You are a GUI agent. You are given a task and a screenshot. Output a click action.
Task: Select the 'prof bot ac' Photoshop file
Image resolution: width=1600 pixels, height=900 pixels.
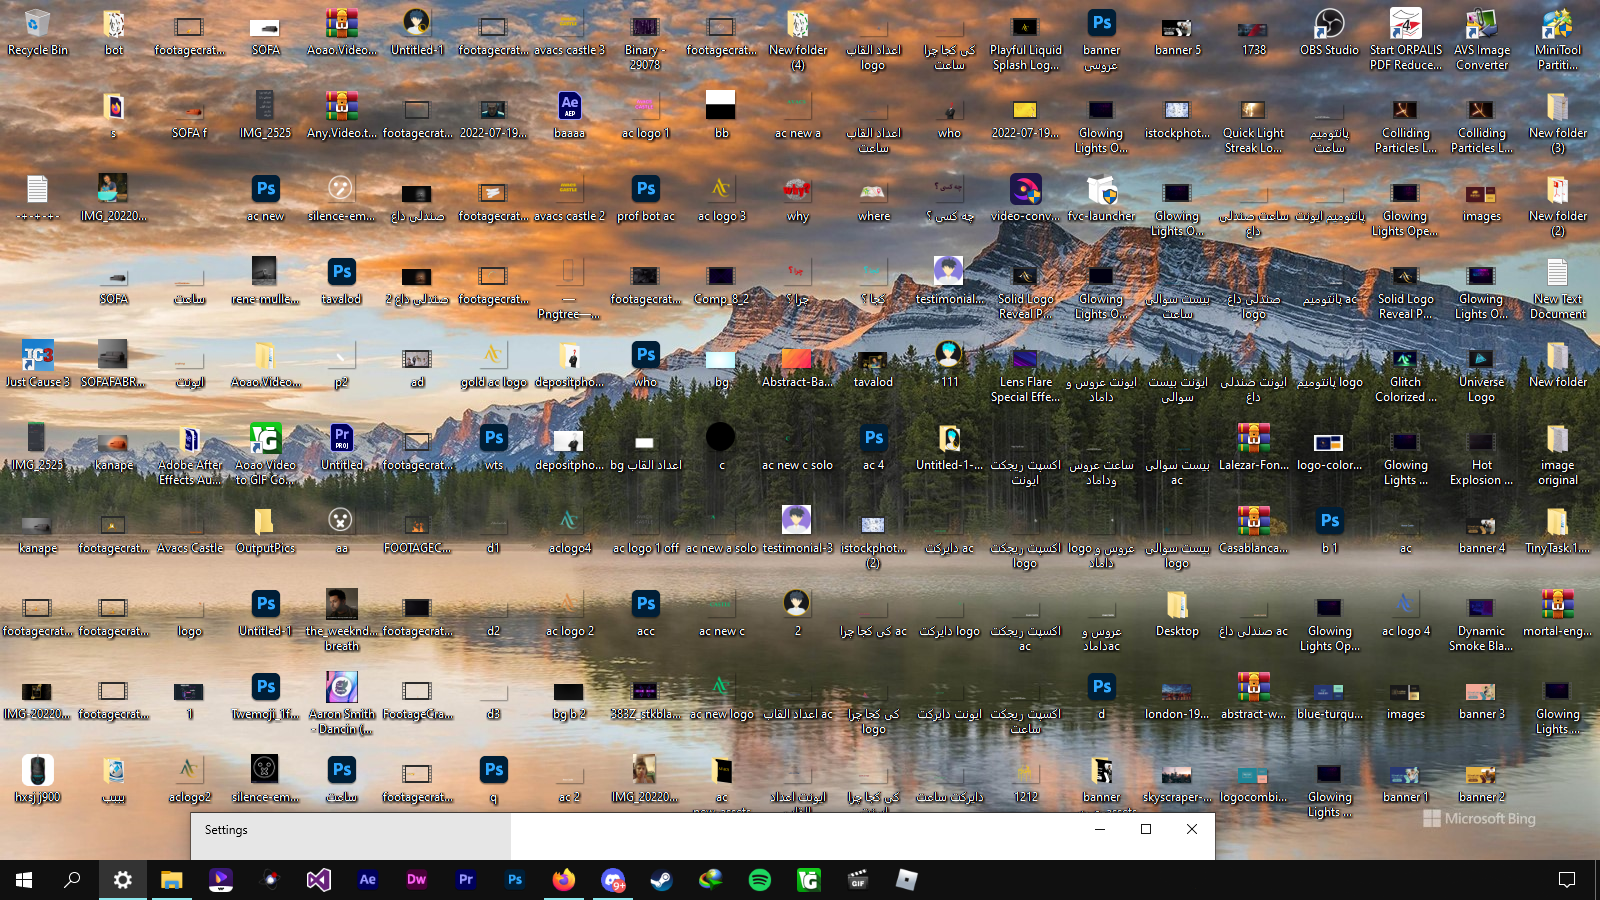646,198
